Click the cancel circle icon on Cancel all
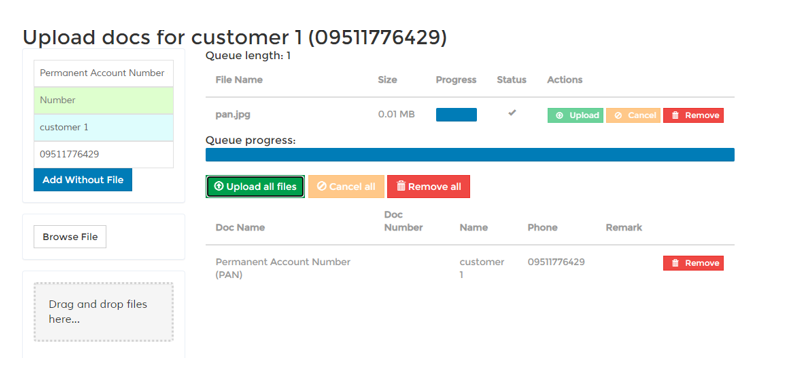 point(321,186)
